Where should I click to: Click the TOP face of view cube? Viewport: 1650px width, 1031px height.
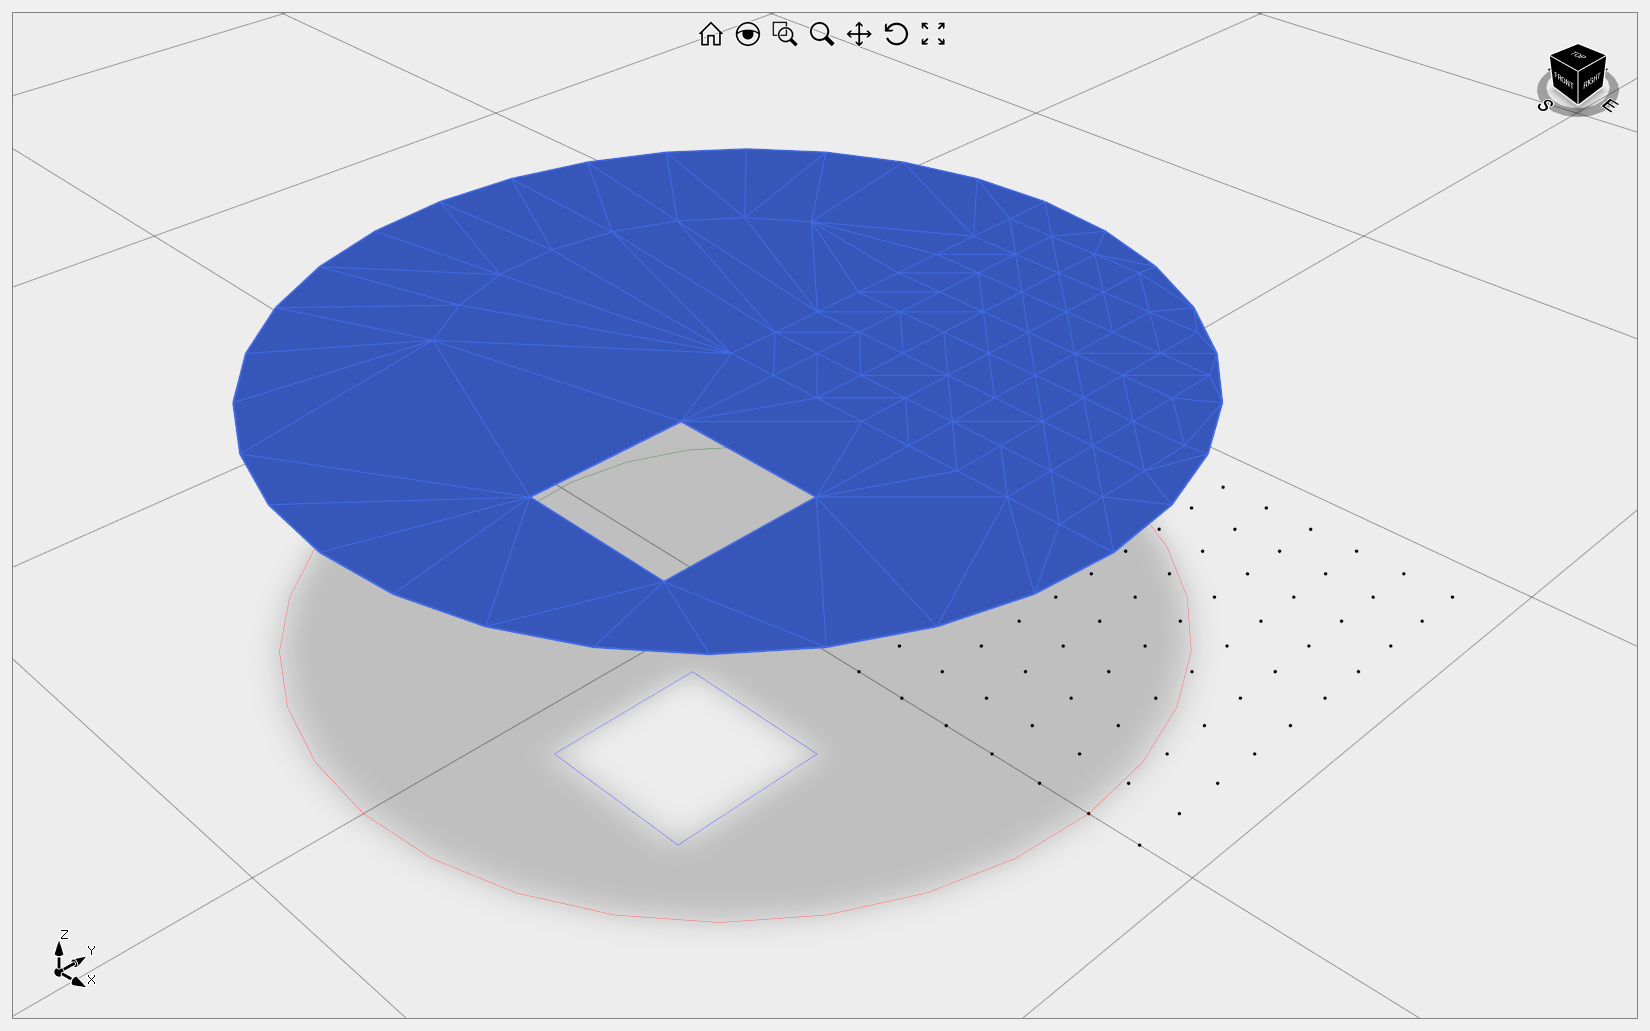point(1578,56)
